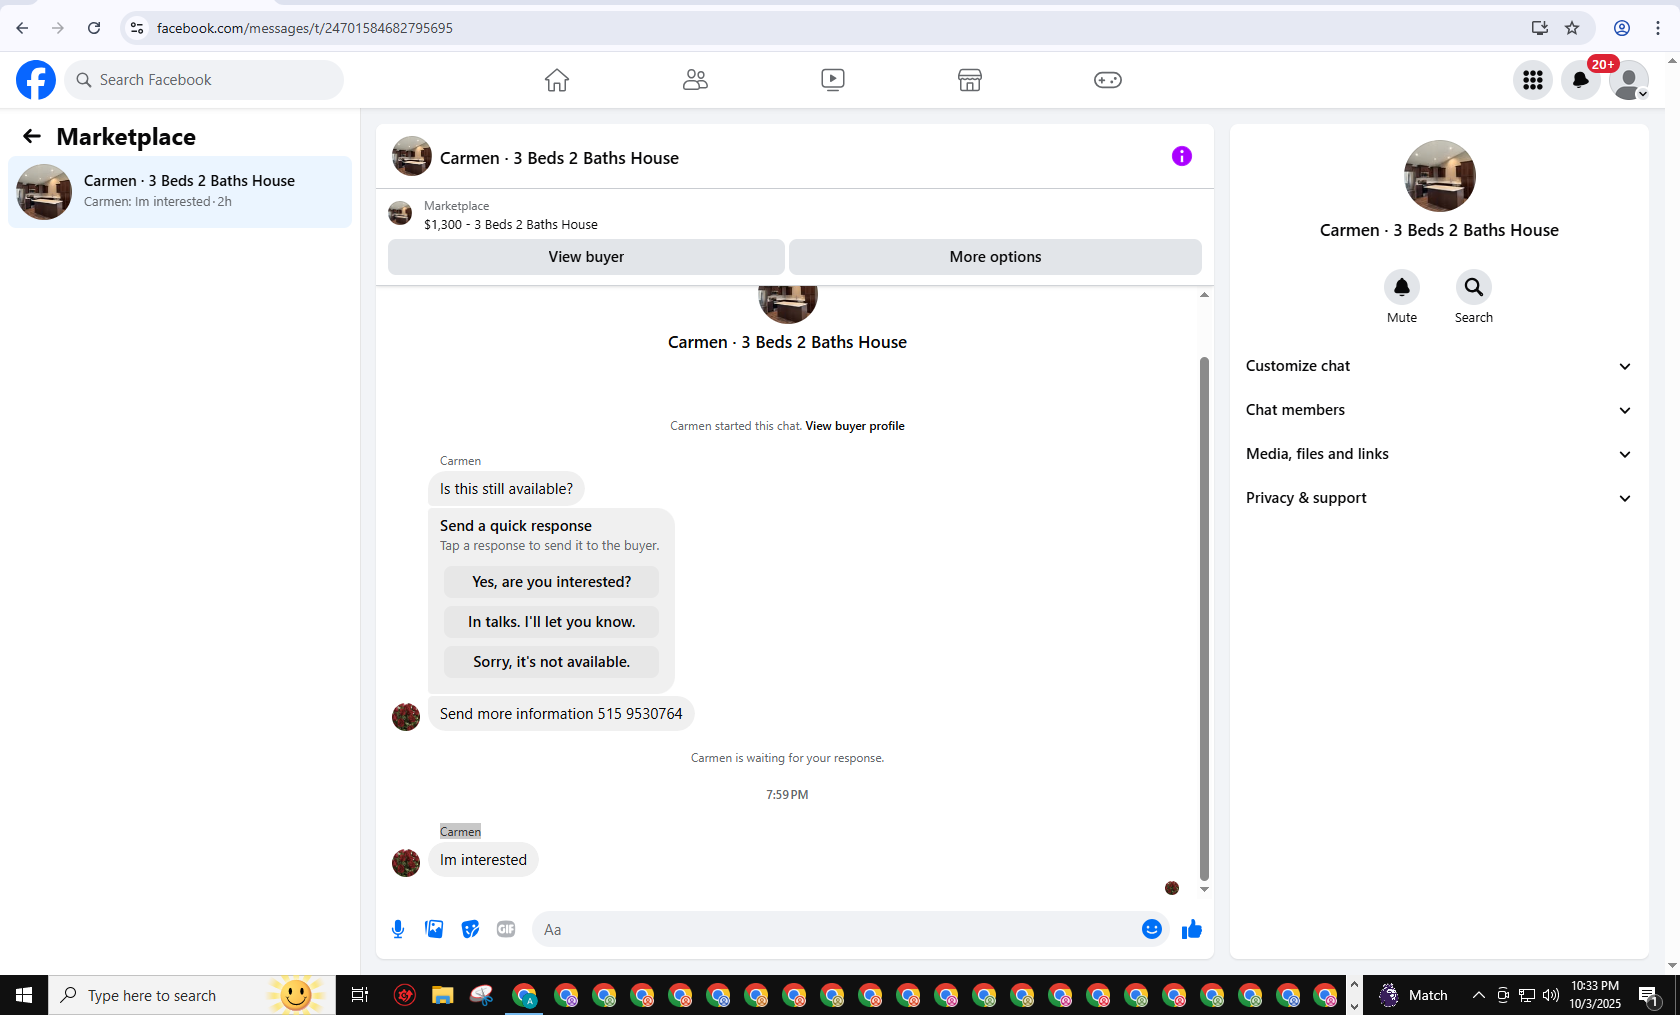Screen dimensions: 1680x1015
Task: Expand the Privacy & support section
Action: [x=1439, y=498]
